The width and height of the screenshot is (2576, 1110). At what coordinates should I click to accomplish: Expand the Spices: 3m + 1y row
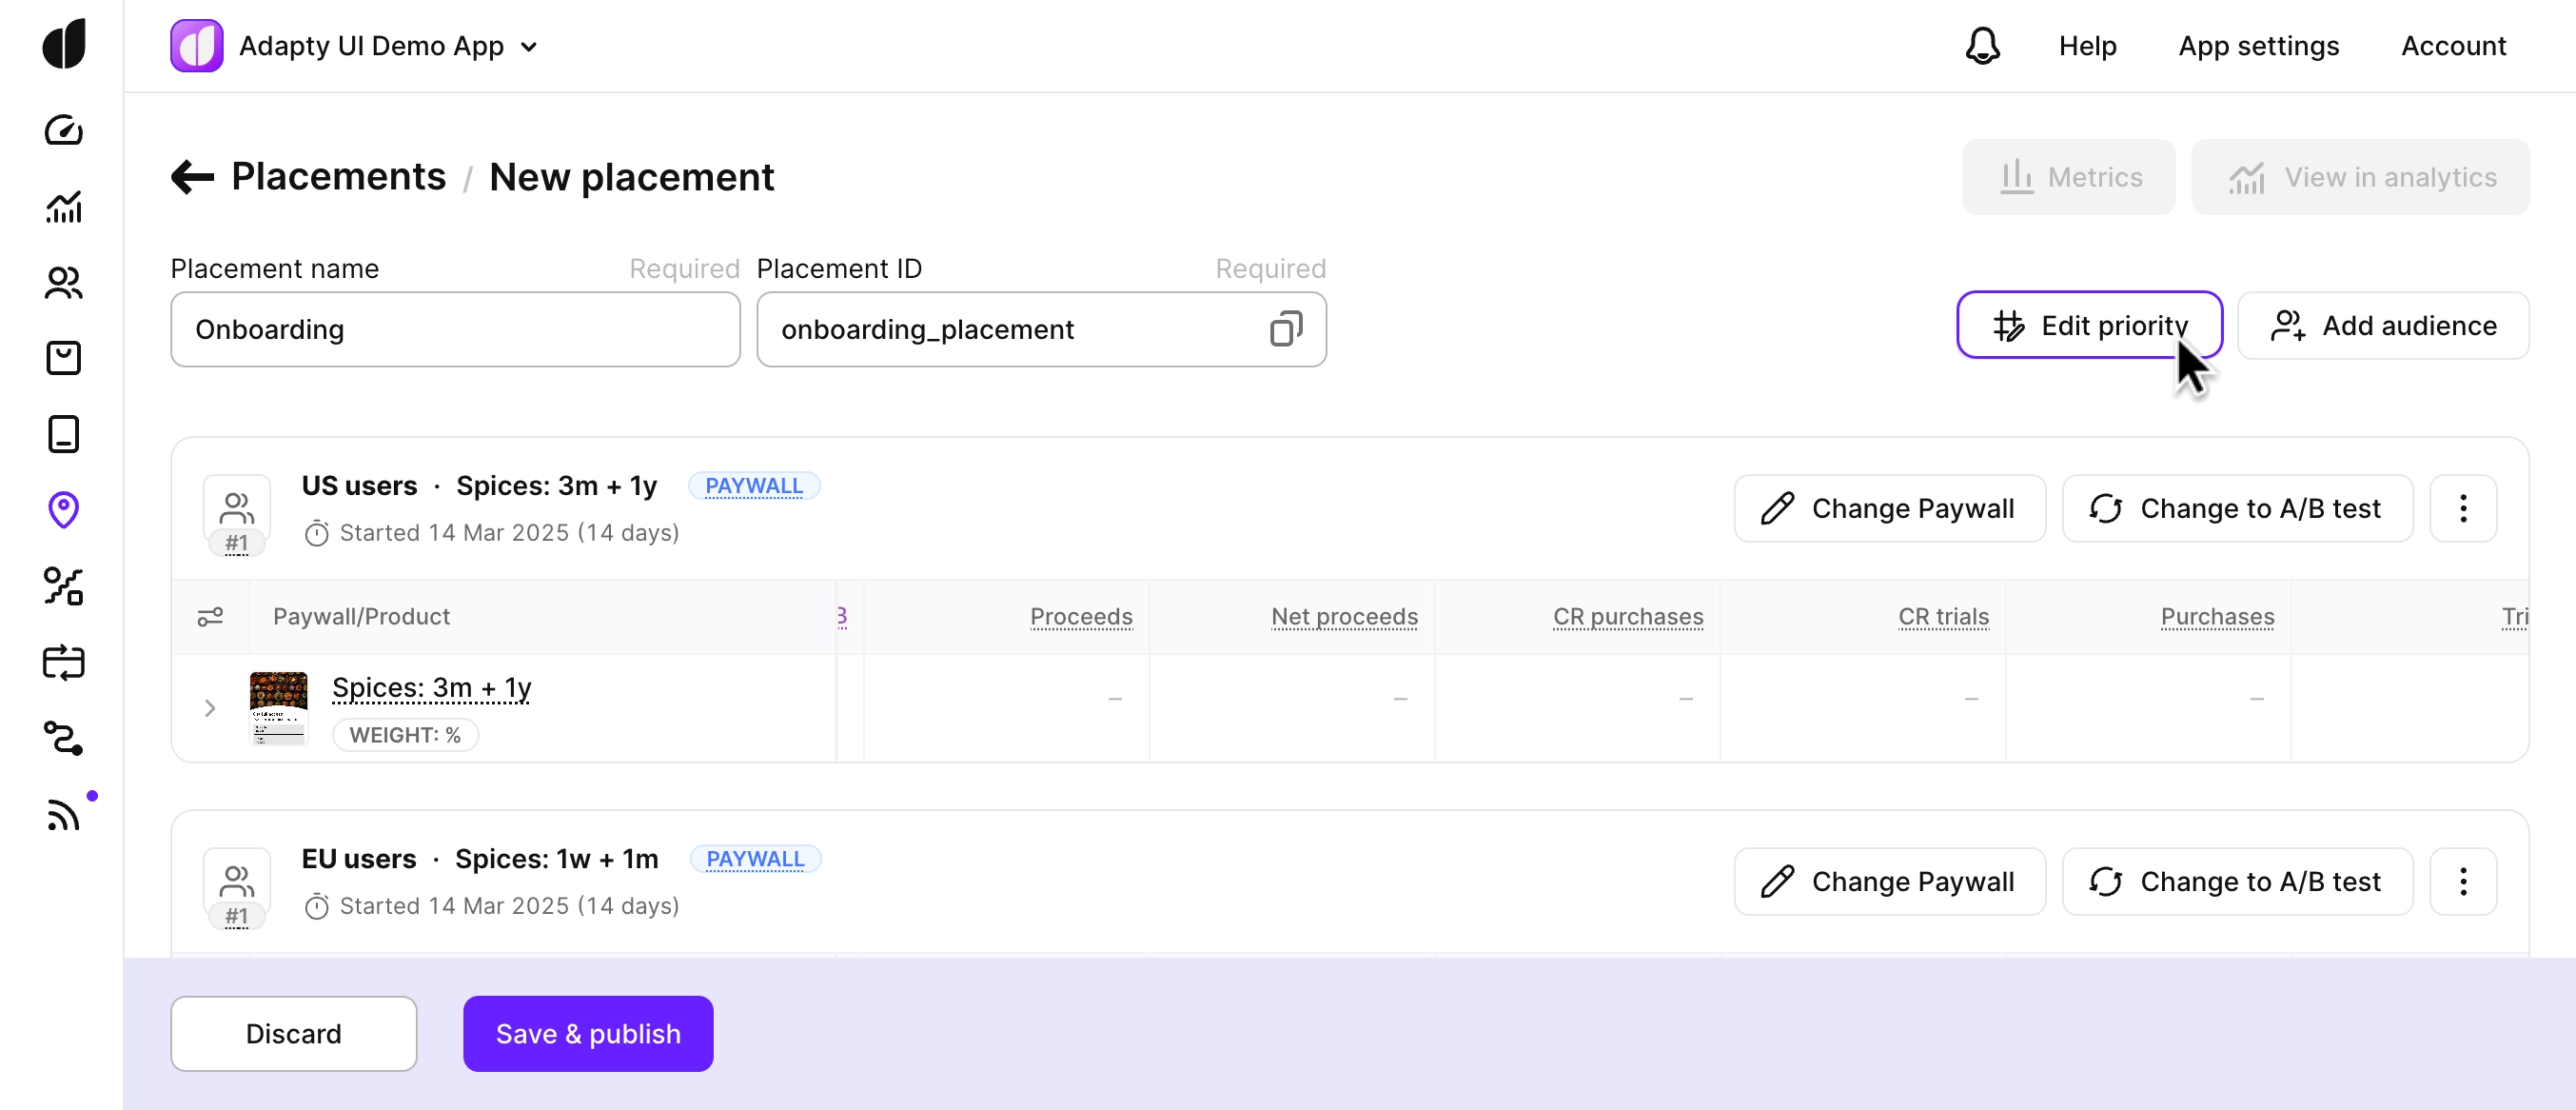(210, 708)
